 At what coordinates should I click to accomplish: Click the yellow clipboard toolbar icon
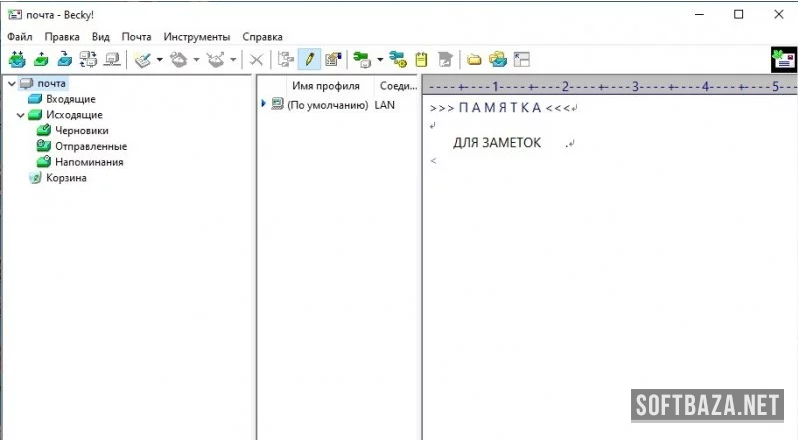pyautogui.click(x=421, y=60)
